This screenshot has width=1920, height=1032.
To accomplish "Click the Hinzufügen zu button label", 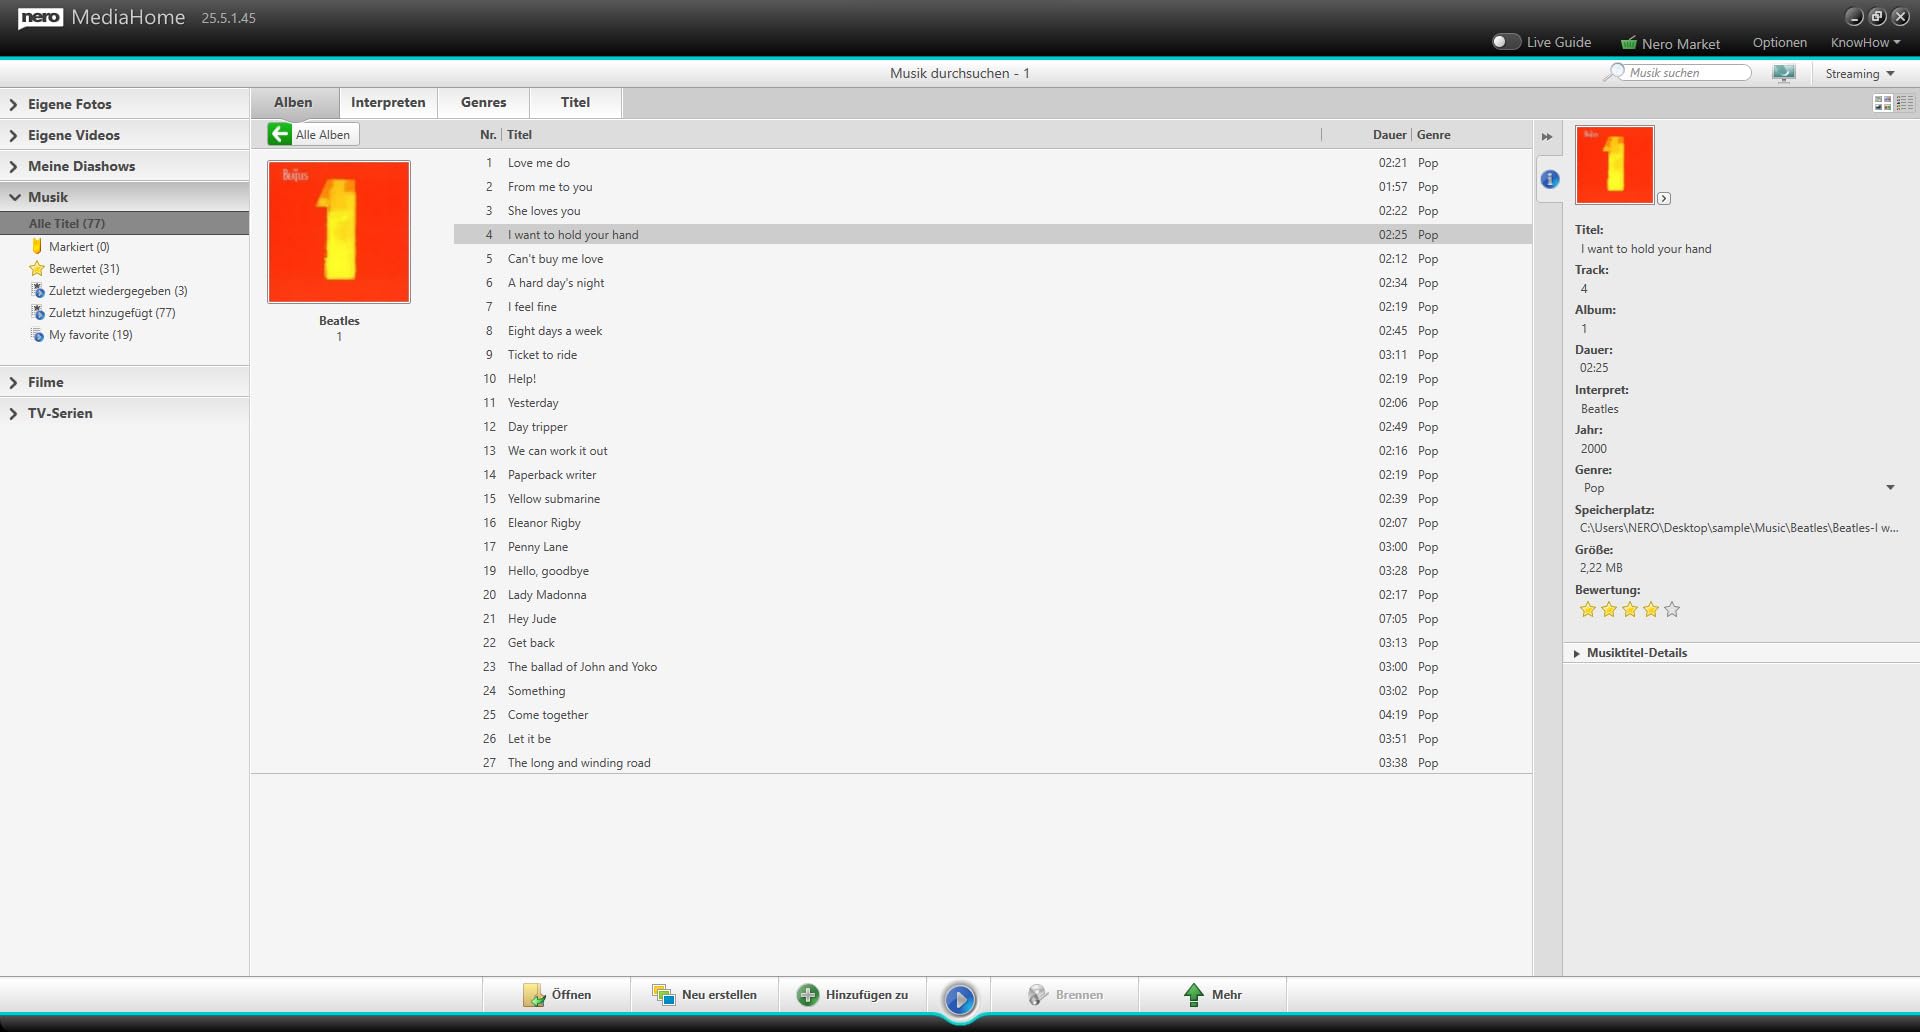I will tap(867, 995).
